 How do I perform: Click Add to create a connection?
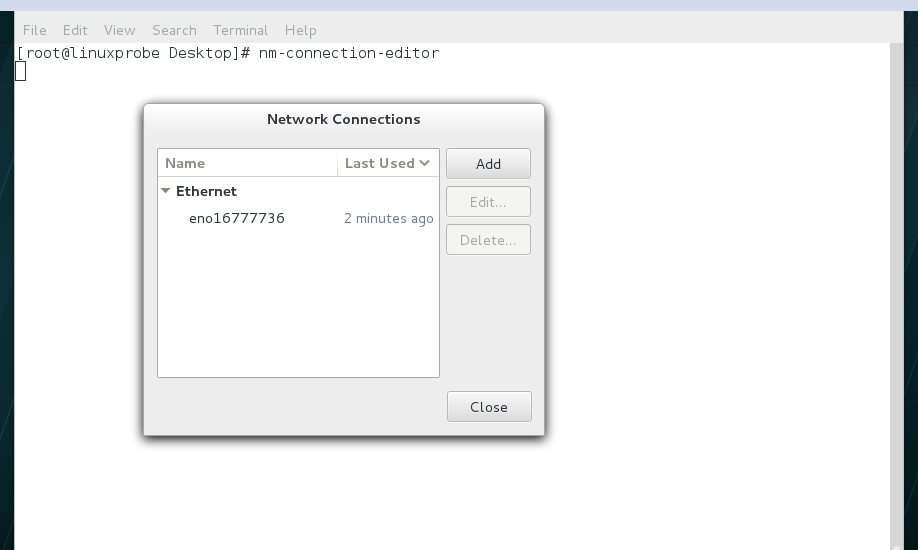[488, 163]
